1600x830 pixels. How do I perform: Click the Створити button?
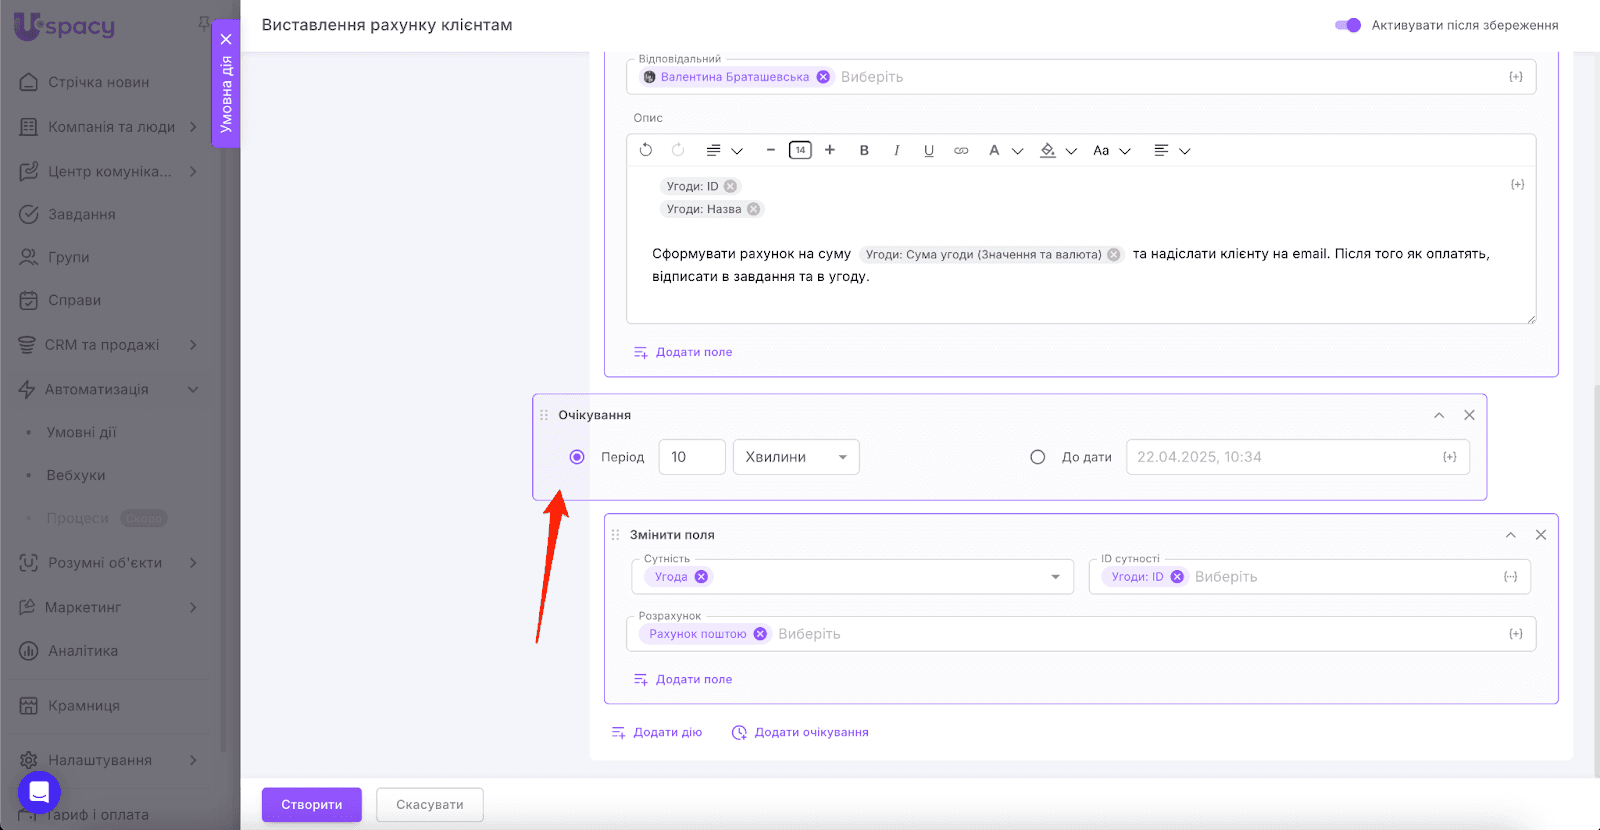312,804
